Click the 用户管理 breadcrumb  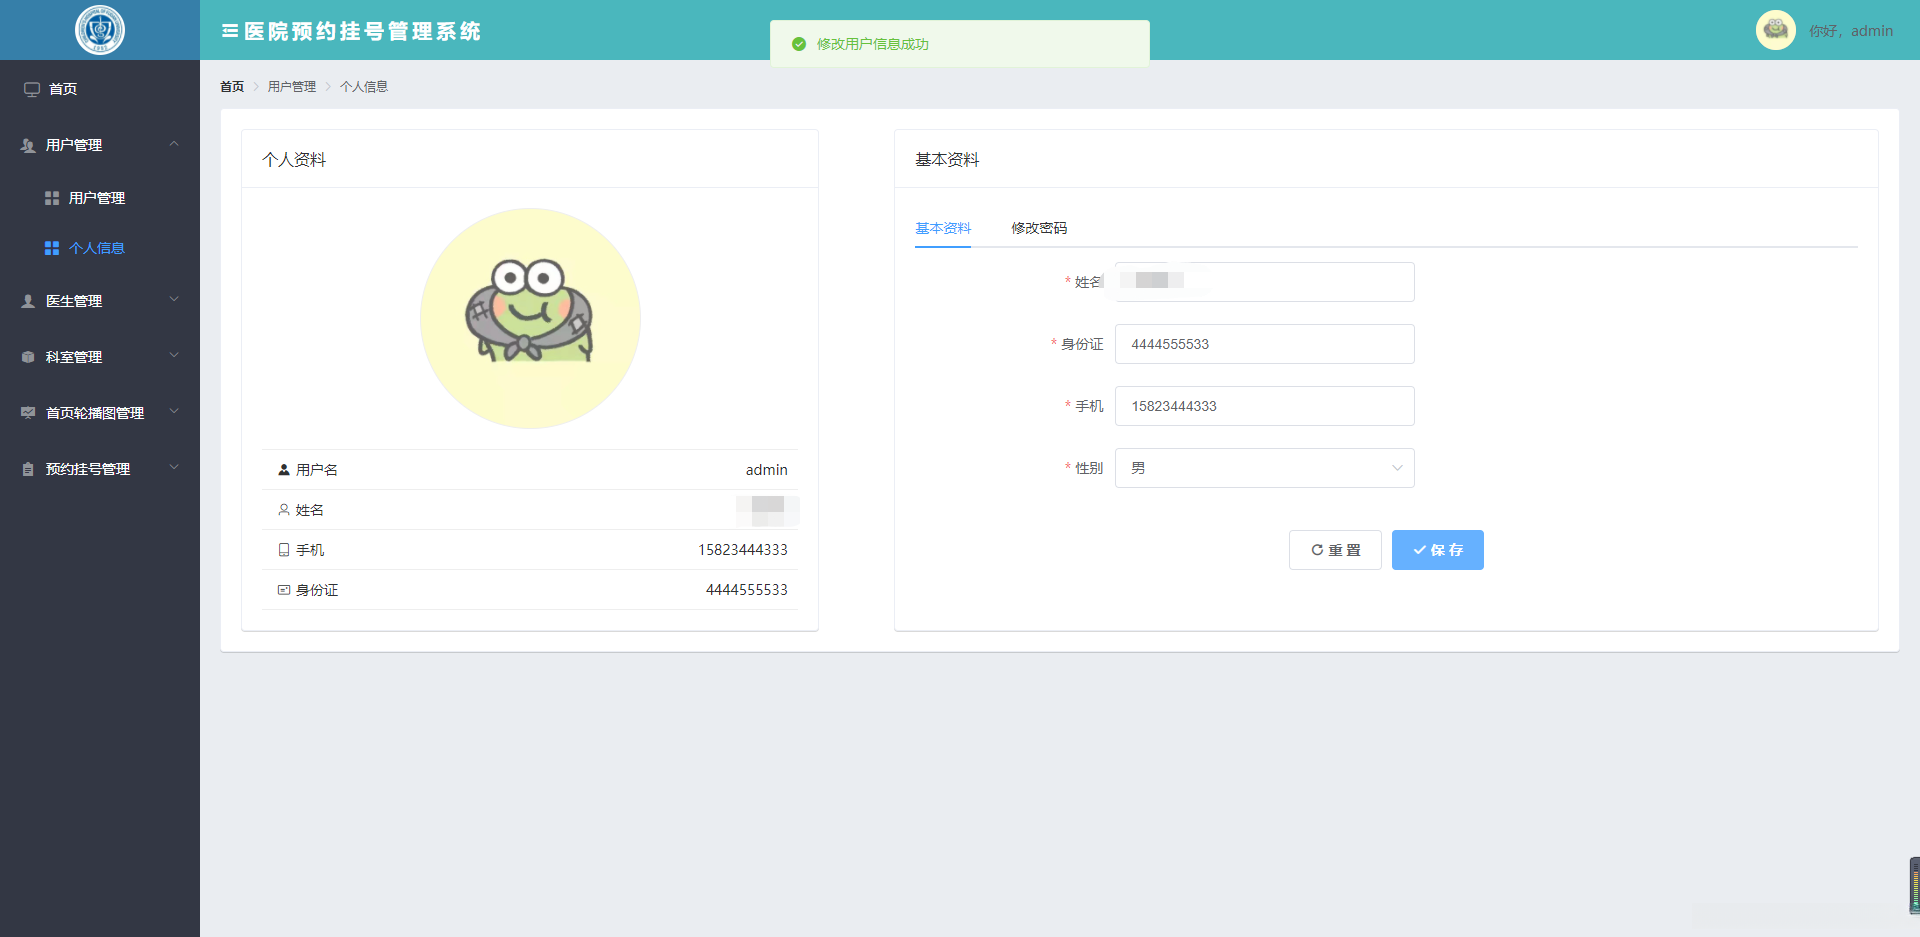click(292, 87)
